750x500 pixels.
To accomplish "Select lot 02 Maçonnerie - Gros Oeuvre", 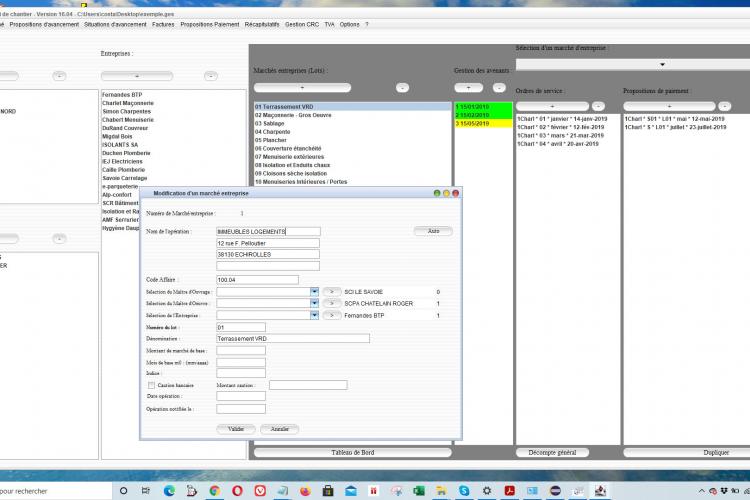I will (353, 115).
